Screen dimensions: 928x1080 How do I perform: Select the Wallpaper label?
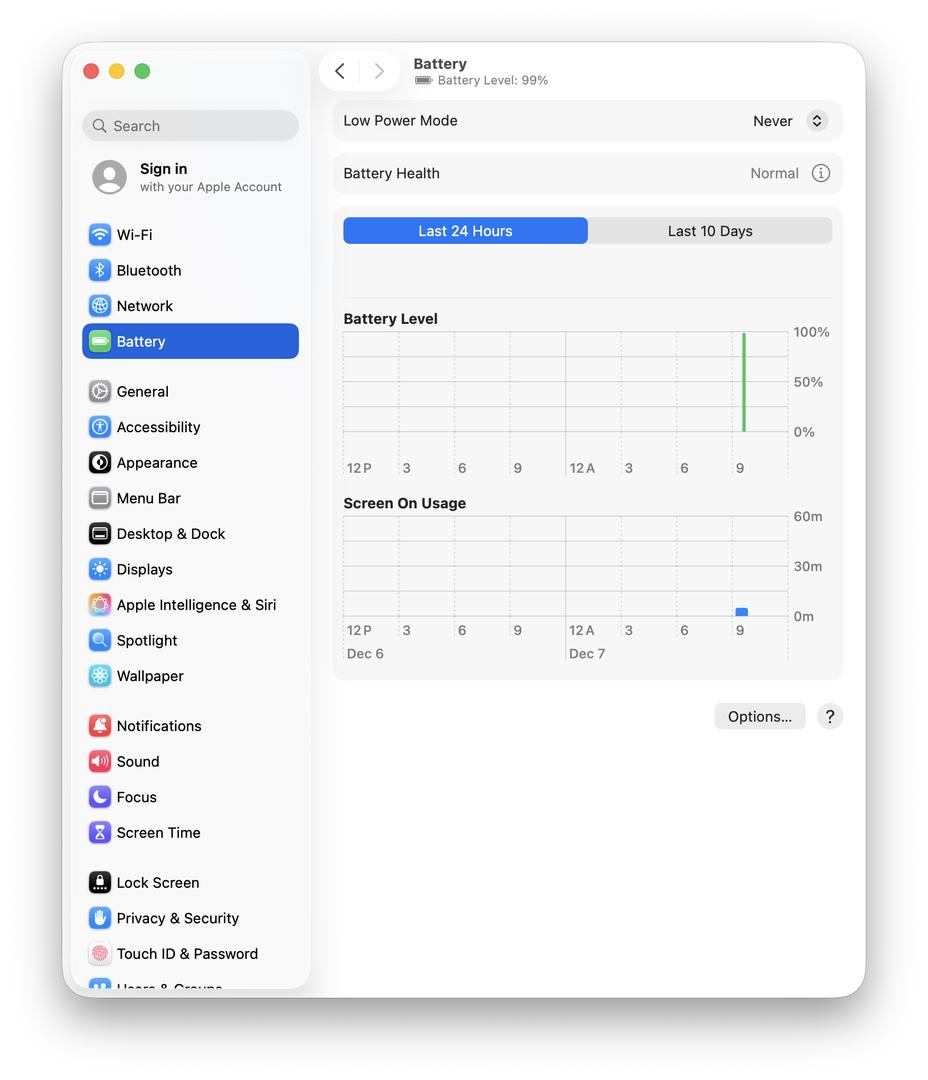150,676
